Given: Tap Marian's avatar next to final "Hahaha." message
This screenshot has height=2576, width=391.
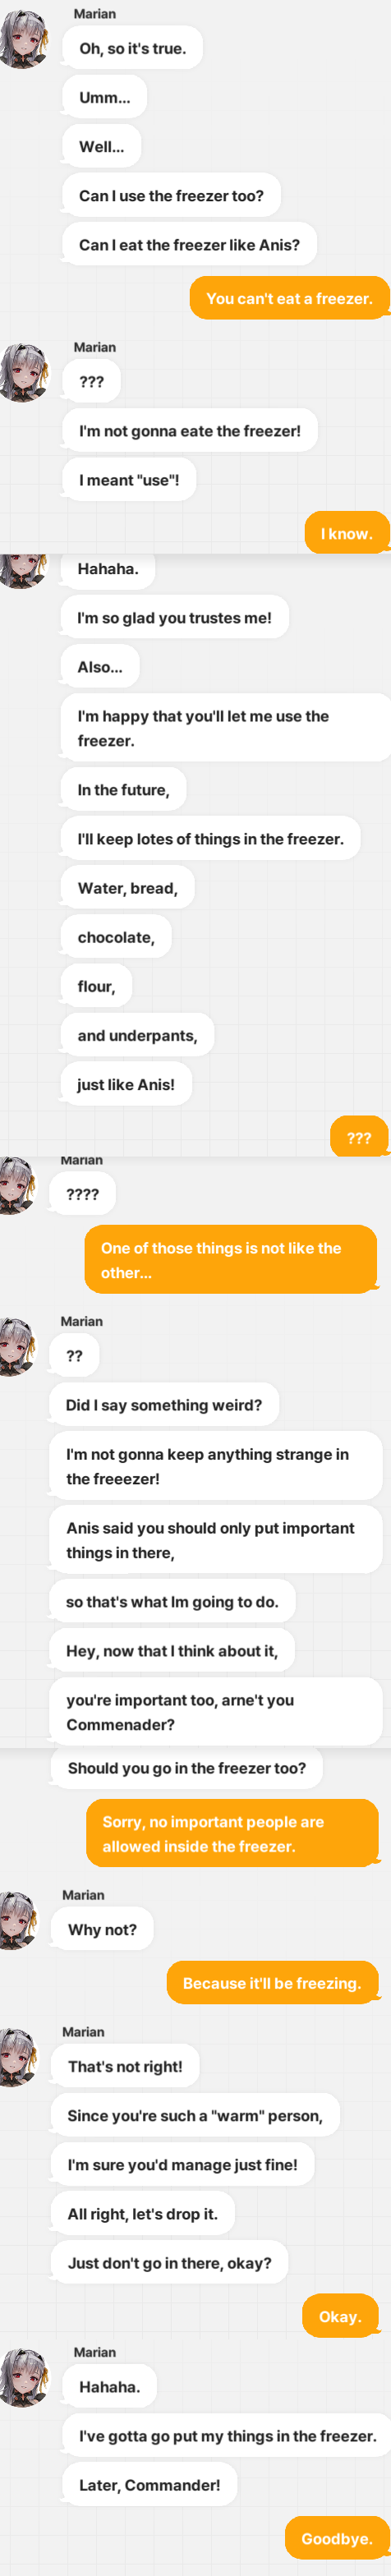Looking at the screenshot, I should [24, 2378].
